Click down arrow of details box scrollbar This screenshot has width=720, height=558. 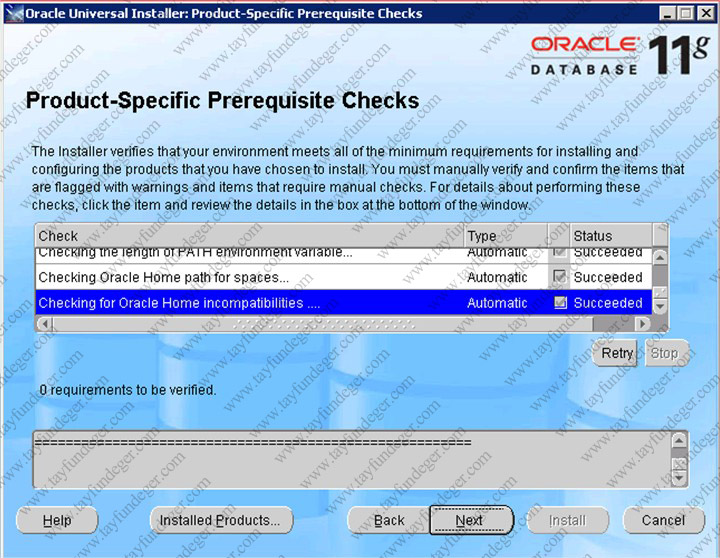pos(679,479)
